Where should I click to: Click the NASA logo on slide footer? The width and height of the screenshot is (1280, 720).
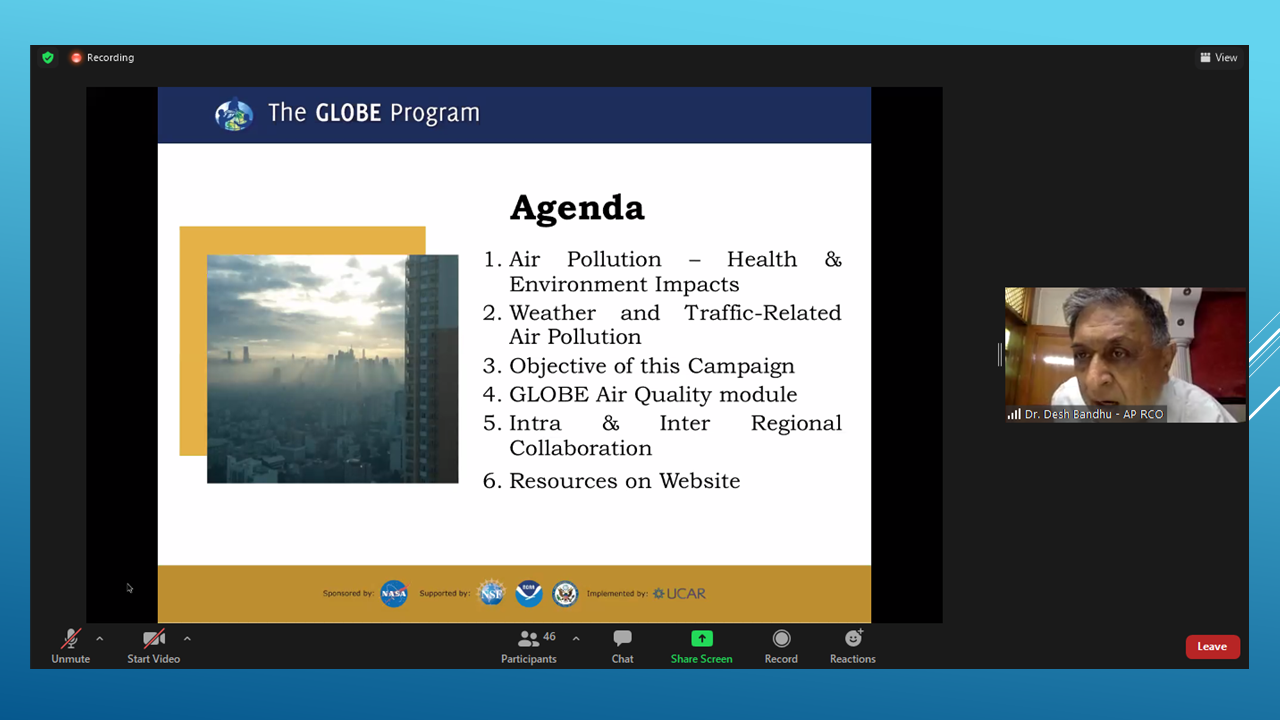tap(394, 593)
